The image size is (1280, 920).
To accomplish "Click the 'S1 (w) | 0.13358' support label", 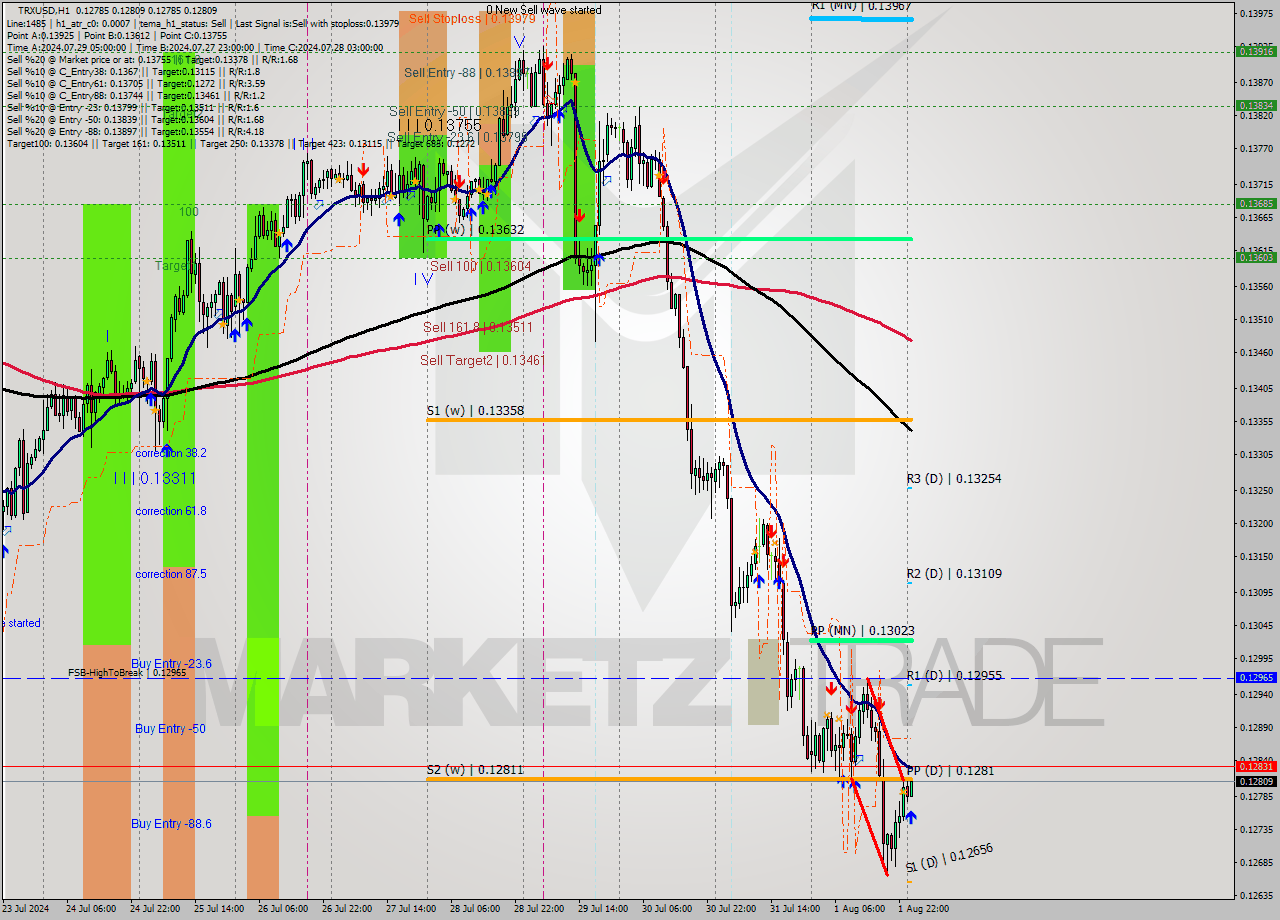I will (475, 411).
